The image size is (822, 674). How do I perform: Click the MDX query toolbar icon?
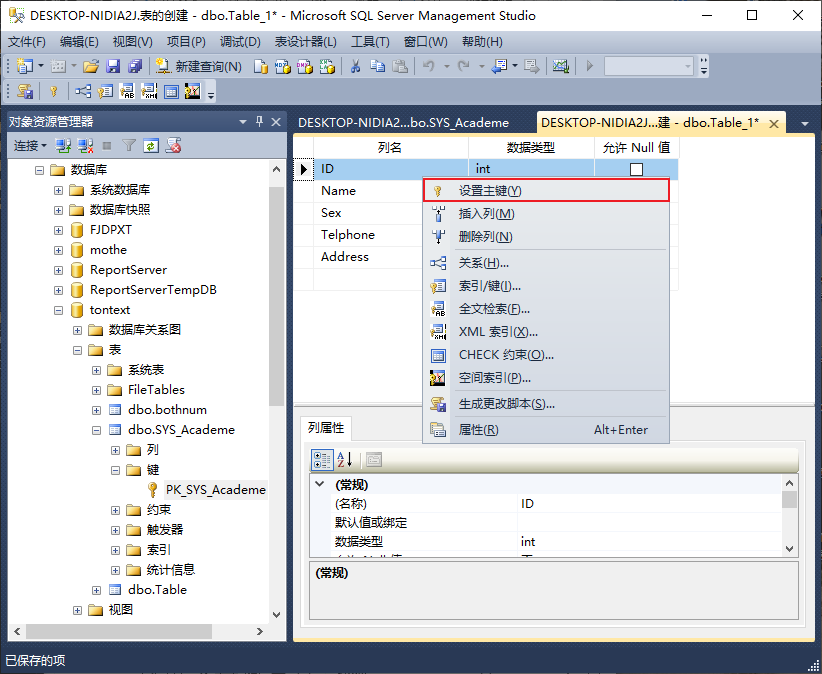pos(283,66)
